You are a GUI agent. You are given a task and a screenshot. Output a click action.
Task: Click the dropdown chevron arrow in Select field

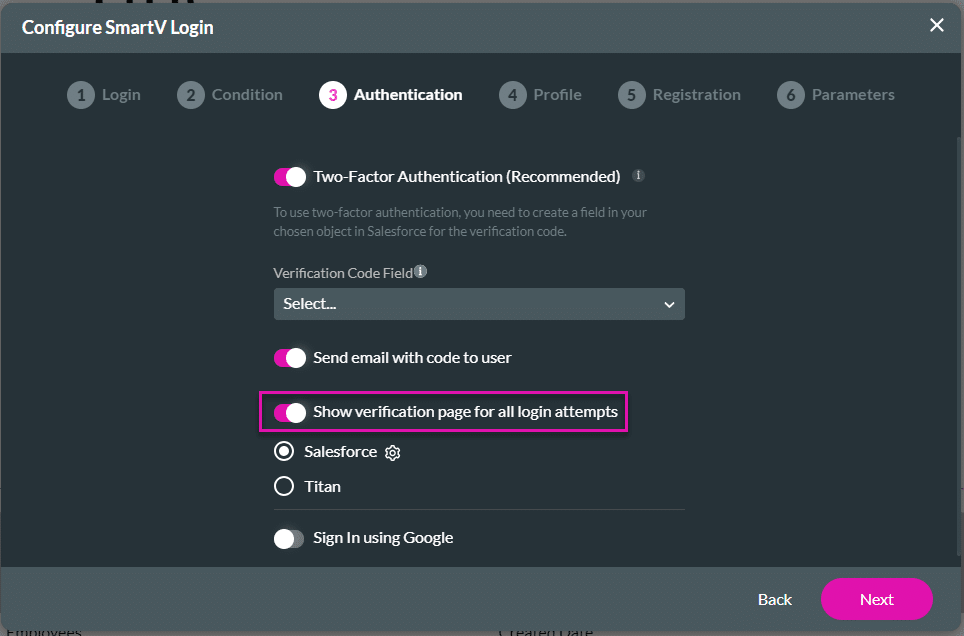(669, 305)
